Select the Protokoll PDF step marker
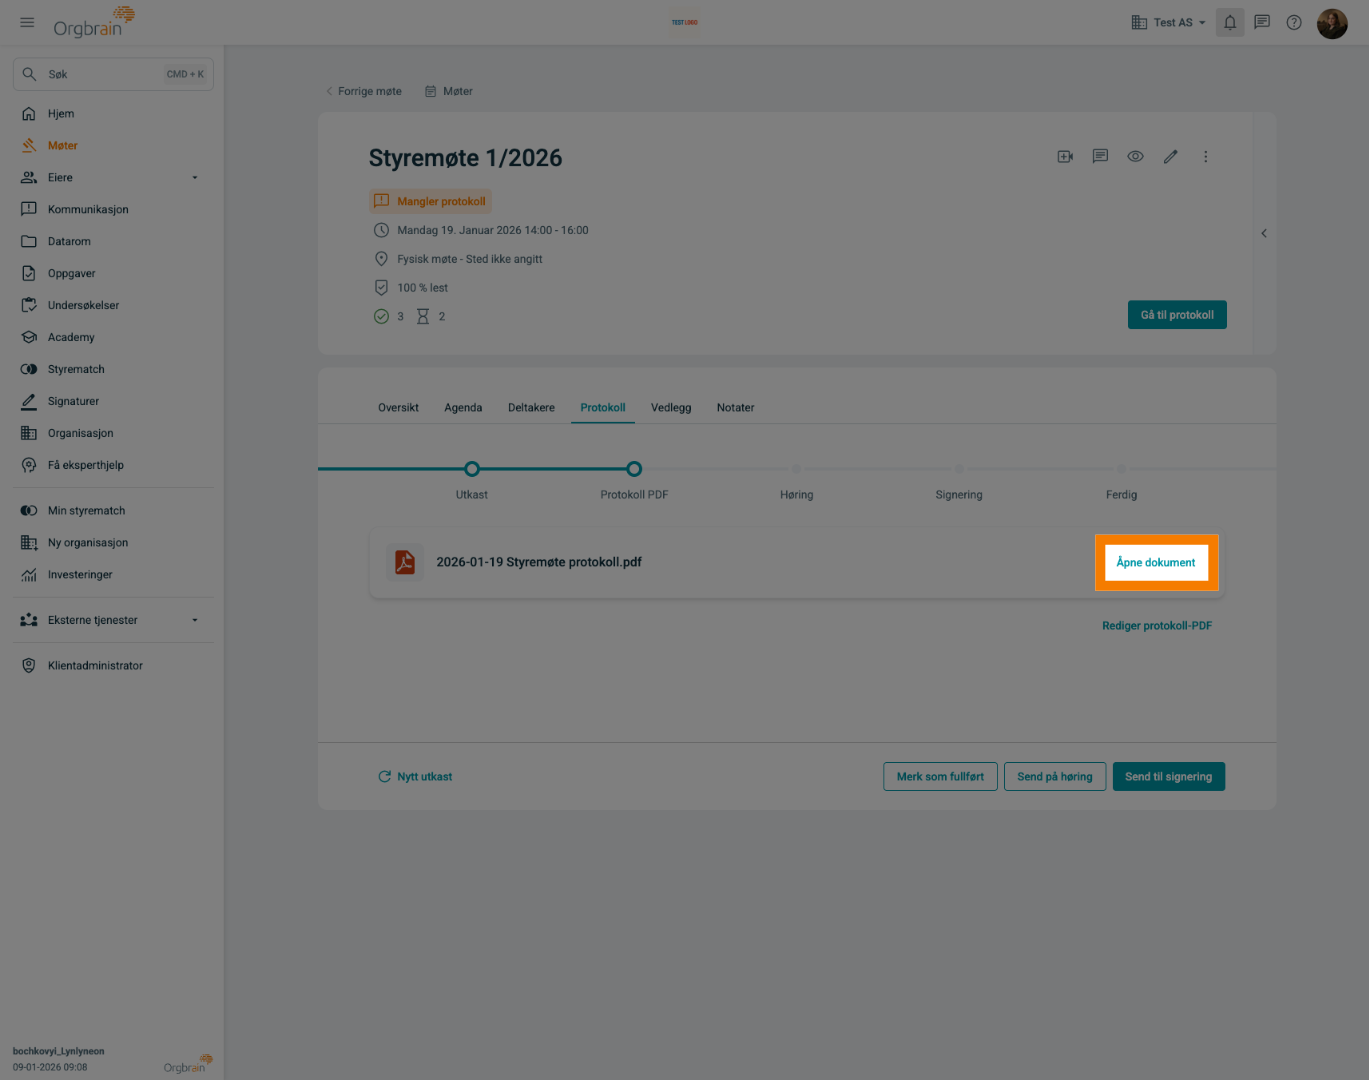The image size is (1369, 1080). coord(634,469)
